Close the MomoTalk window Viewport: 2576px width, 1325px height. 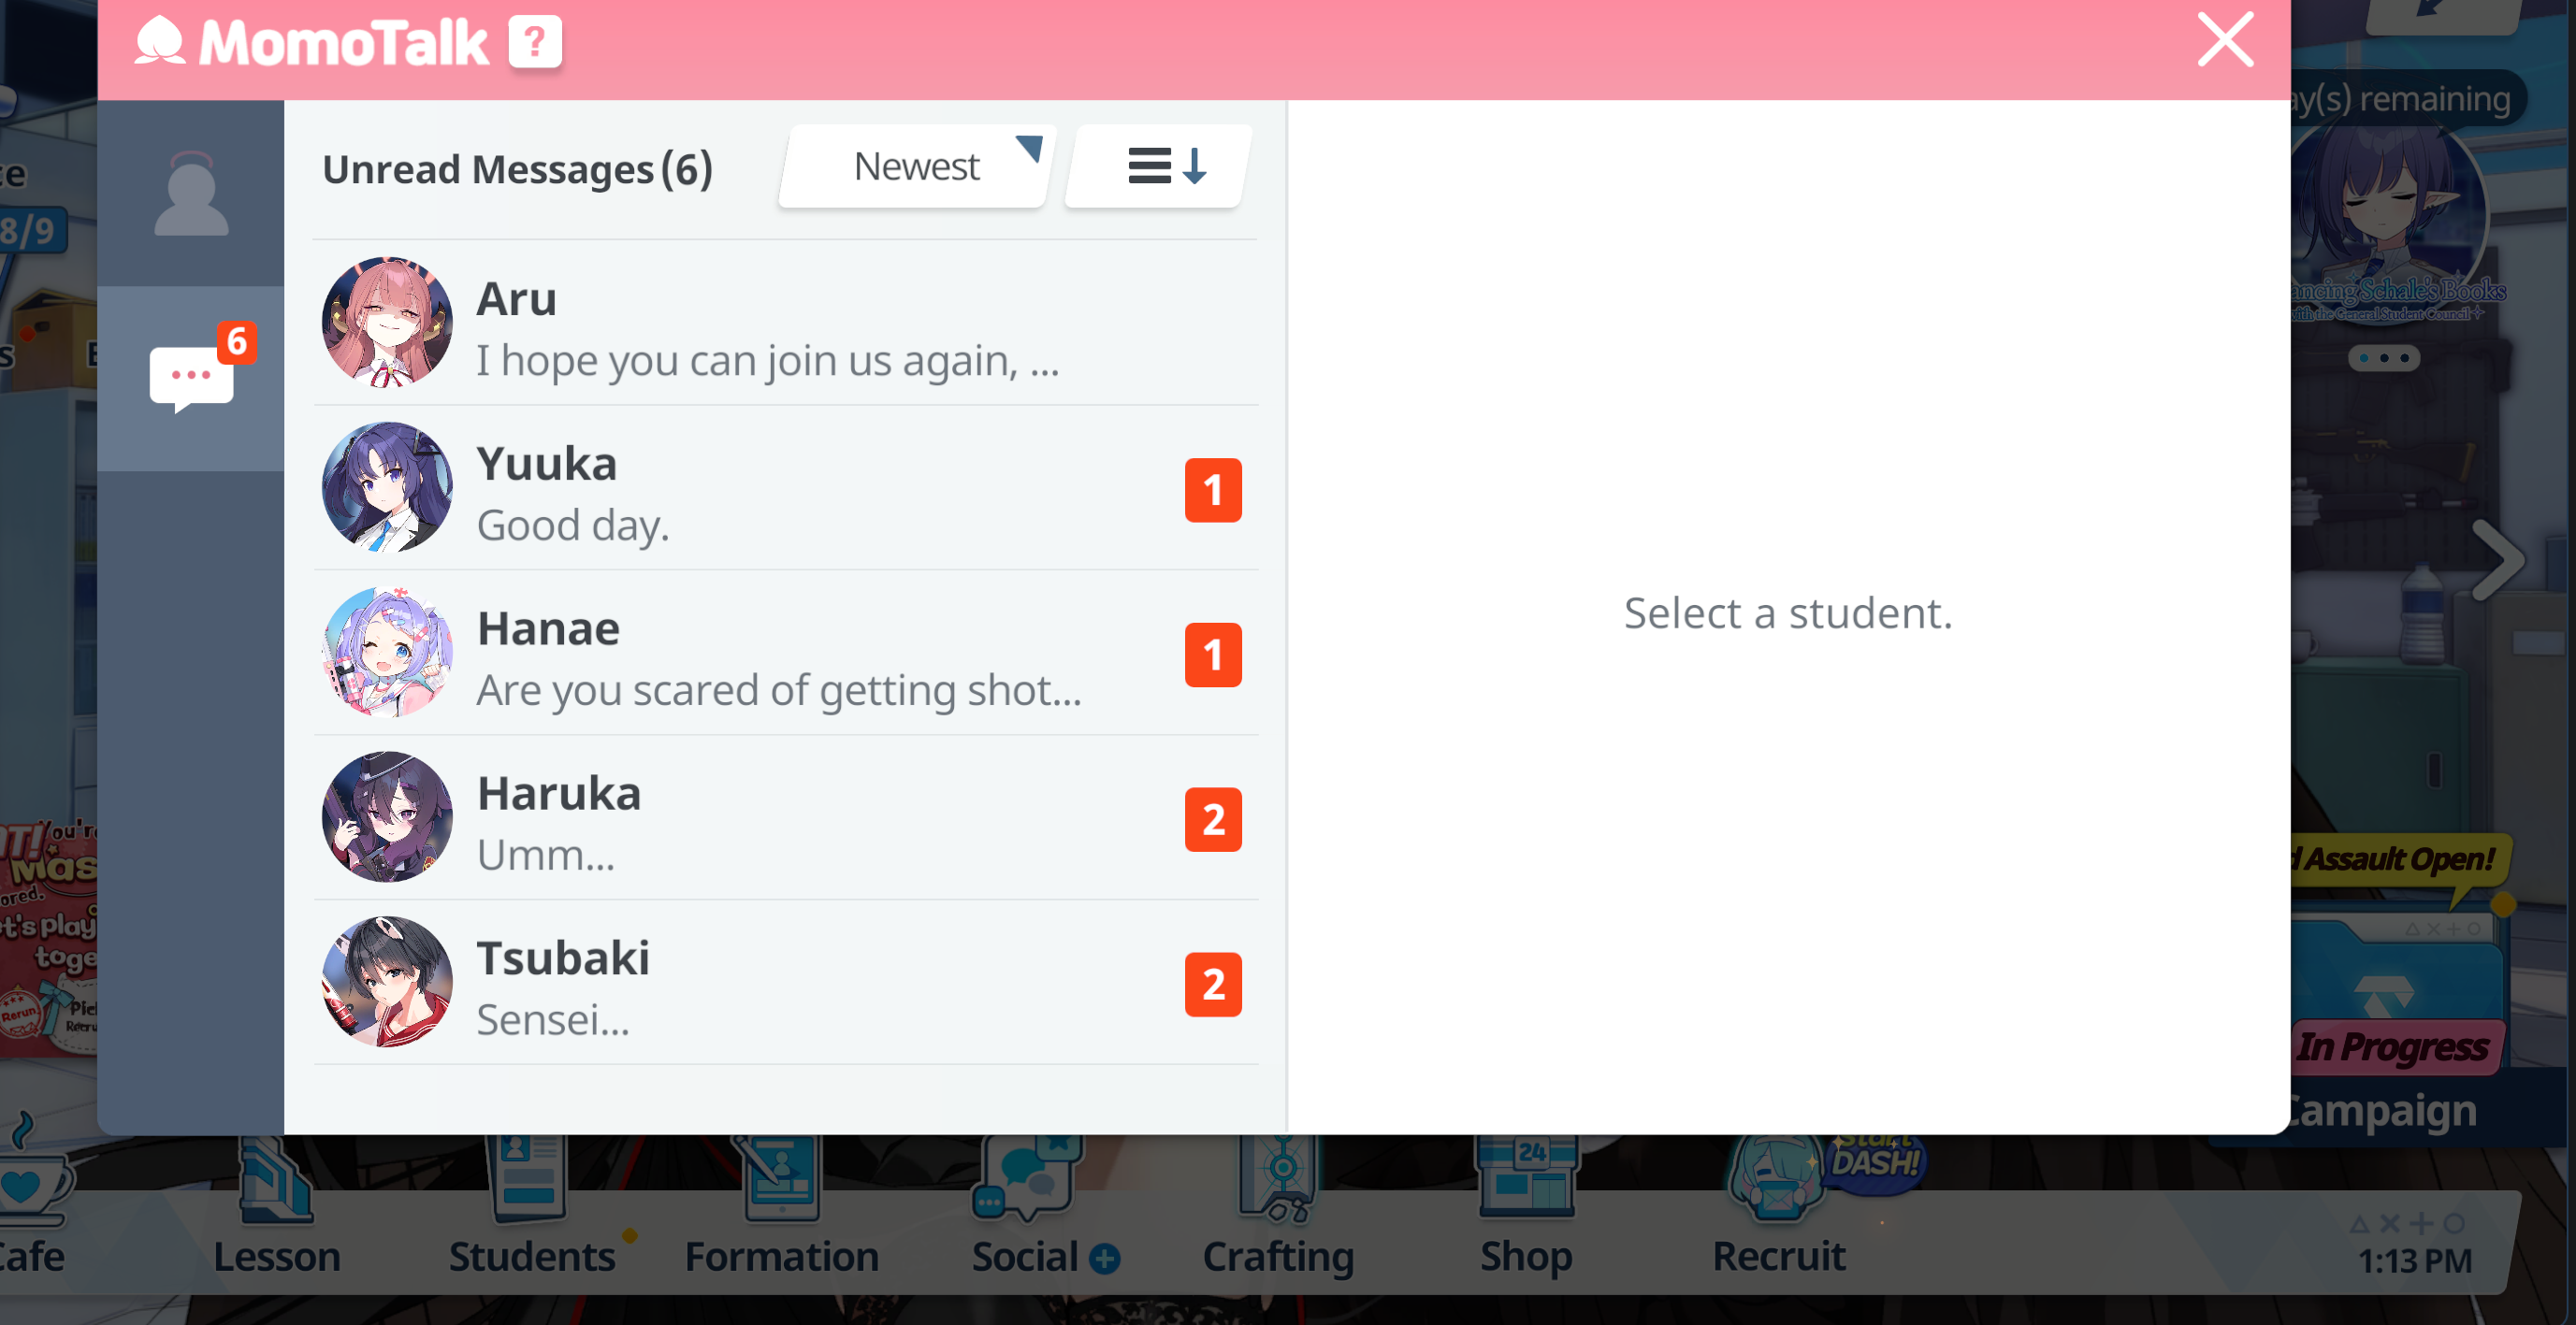(x=2225, y=40)
